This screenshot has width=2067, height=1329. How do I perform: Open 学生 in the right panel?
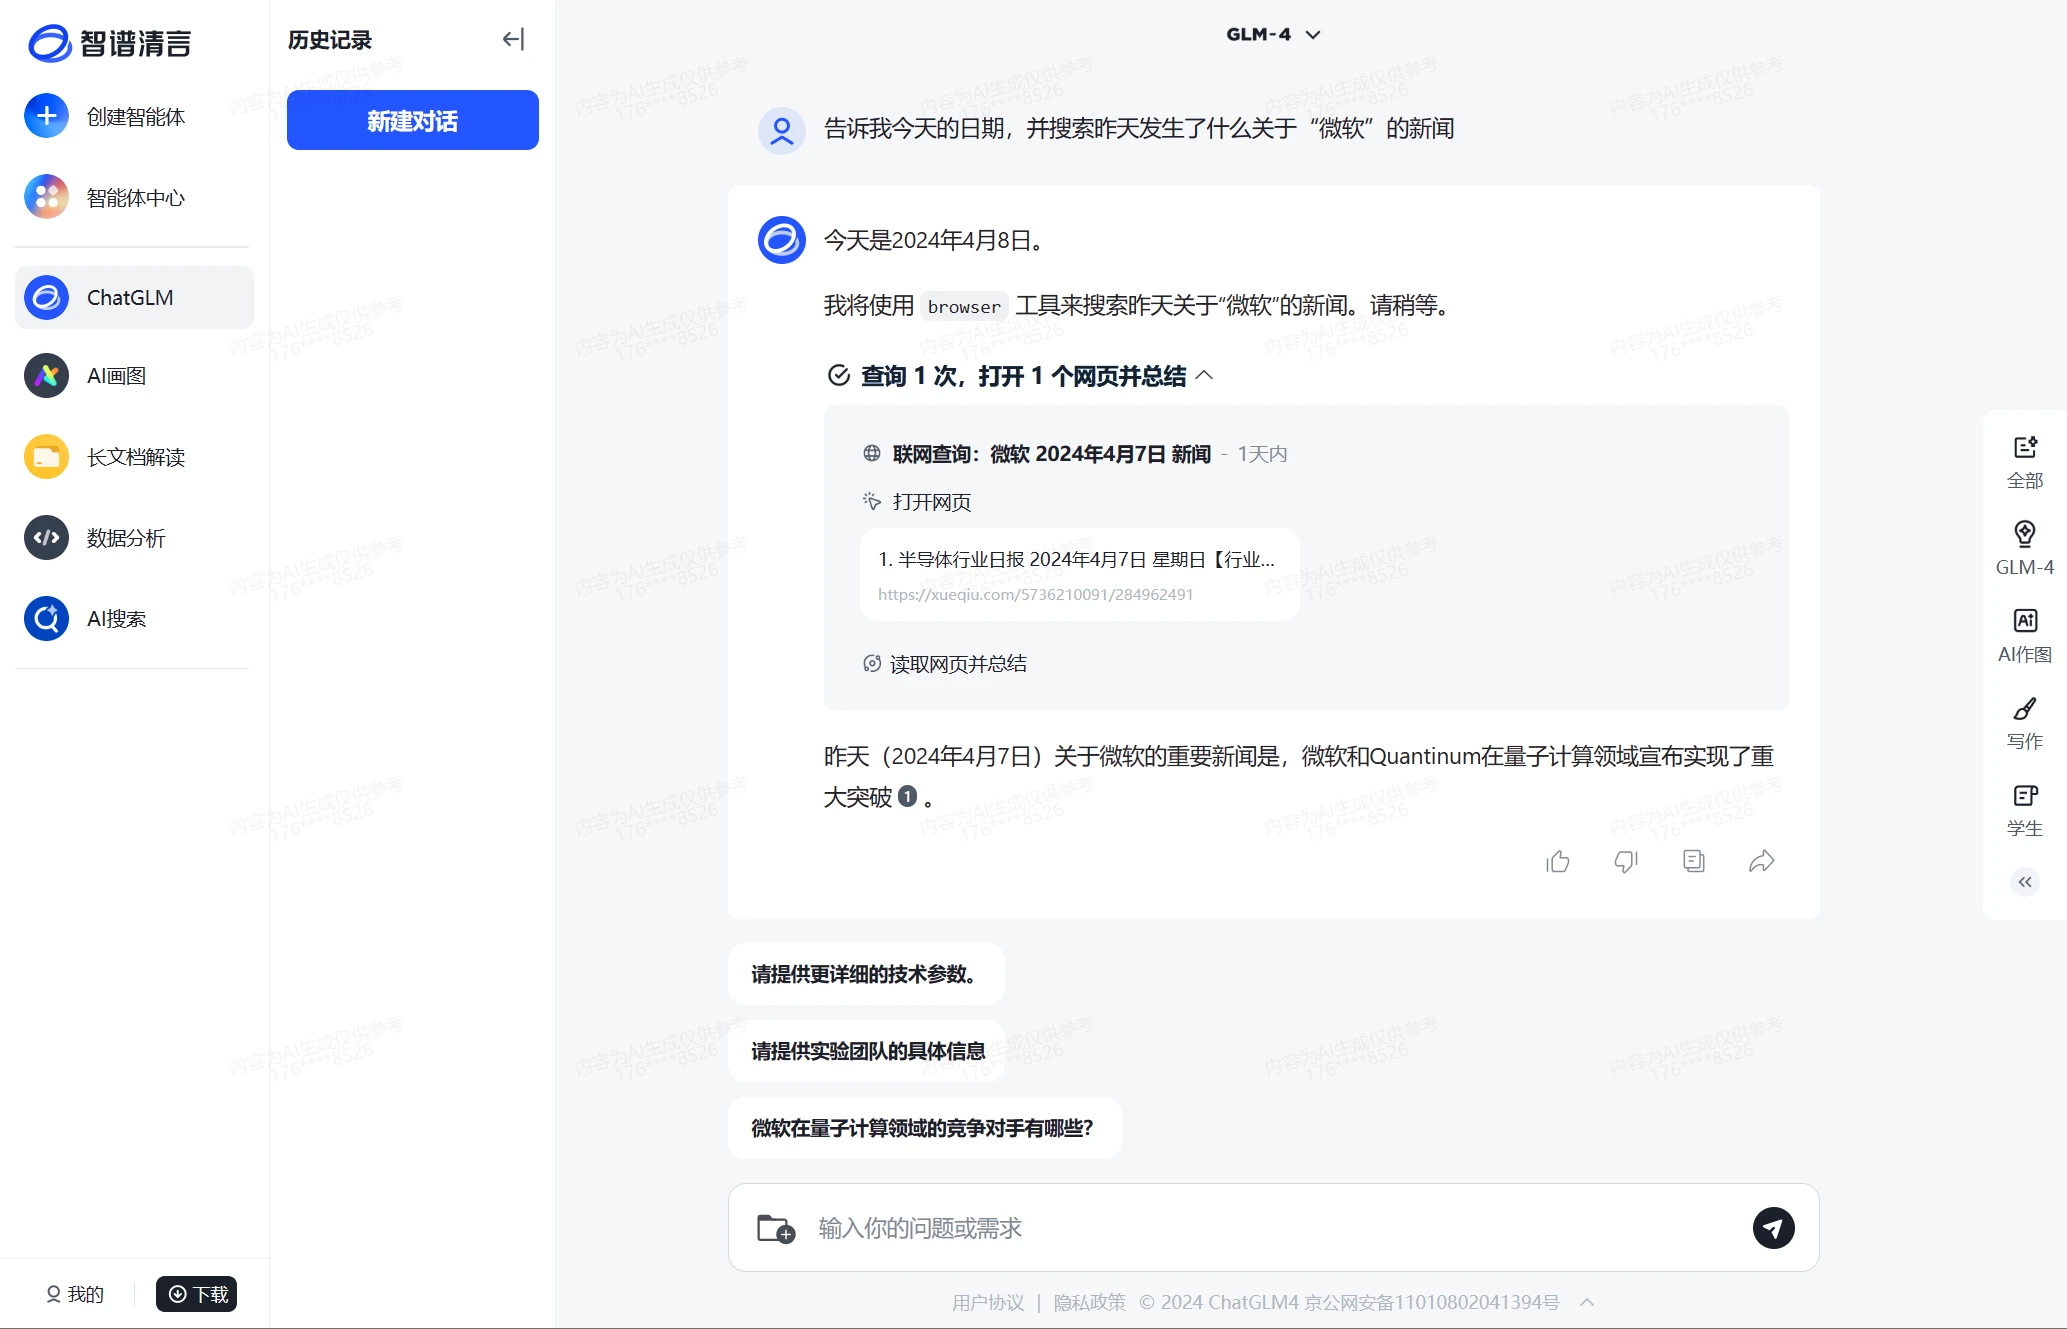point(2025,810)
